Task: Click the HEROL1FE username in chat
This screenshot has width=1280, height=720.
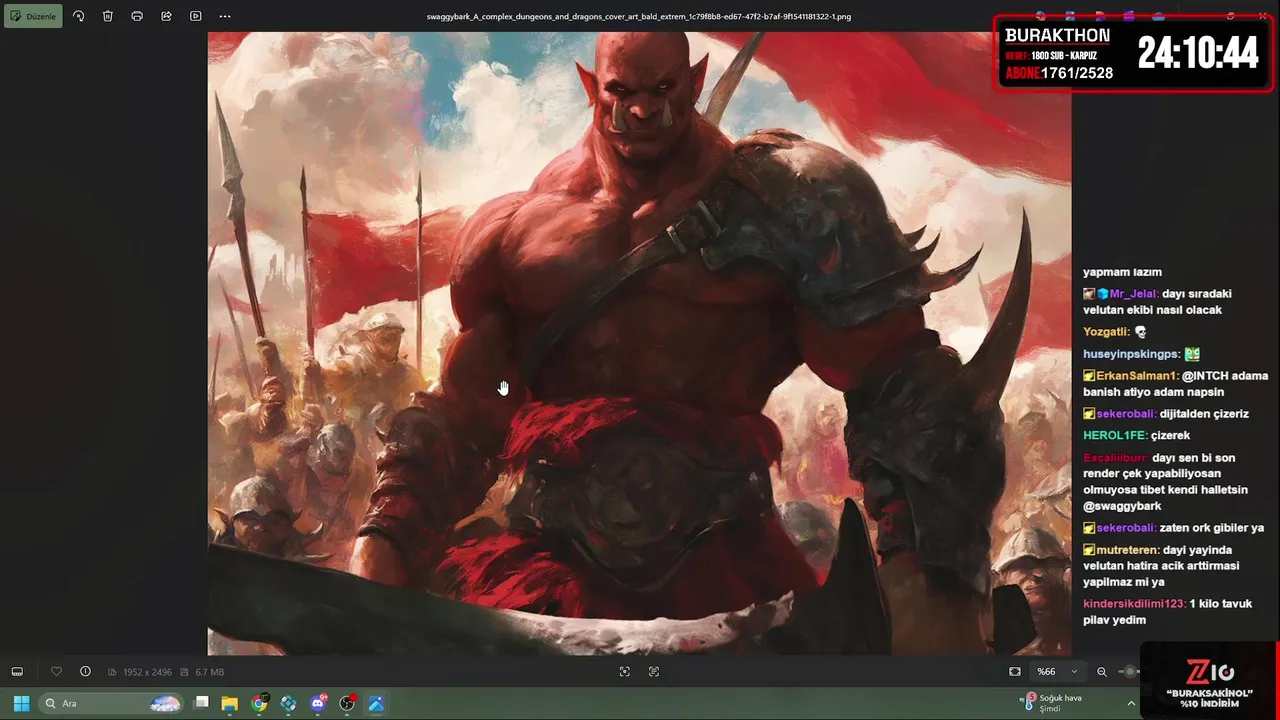Action: (x=1115, y=436)
